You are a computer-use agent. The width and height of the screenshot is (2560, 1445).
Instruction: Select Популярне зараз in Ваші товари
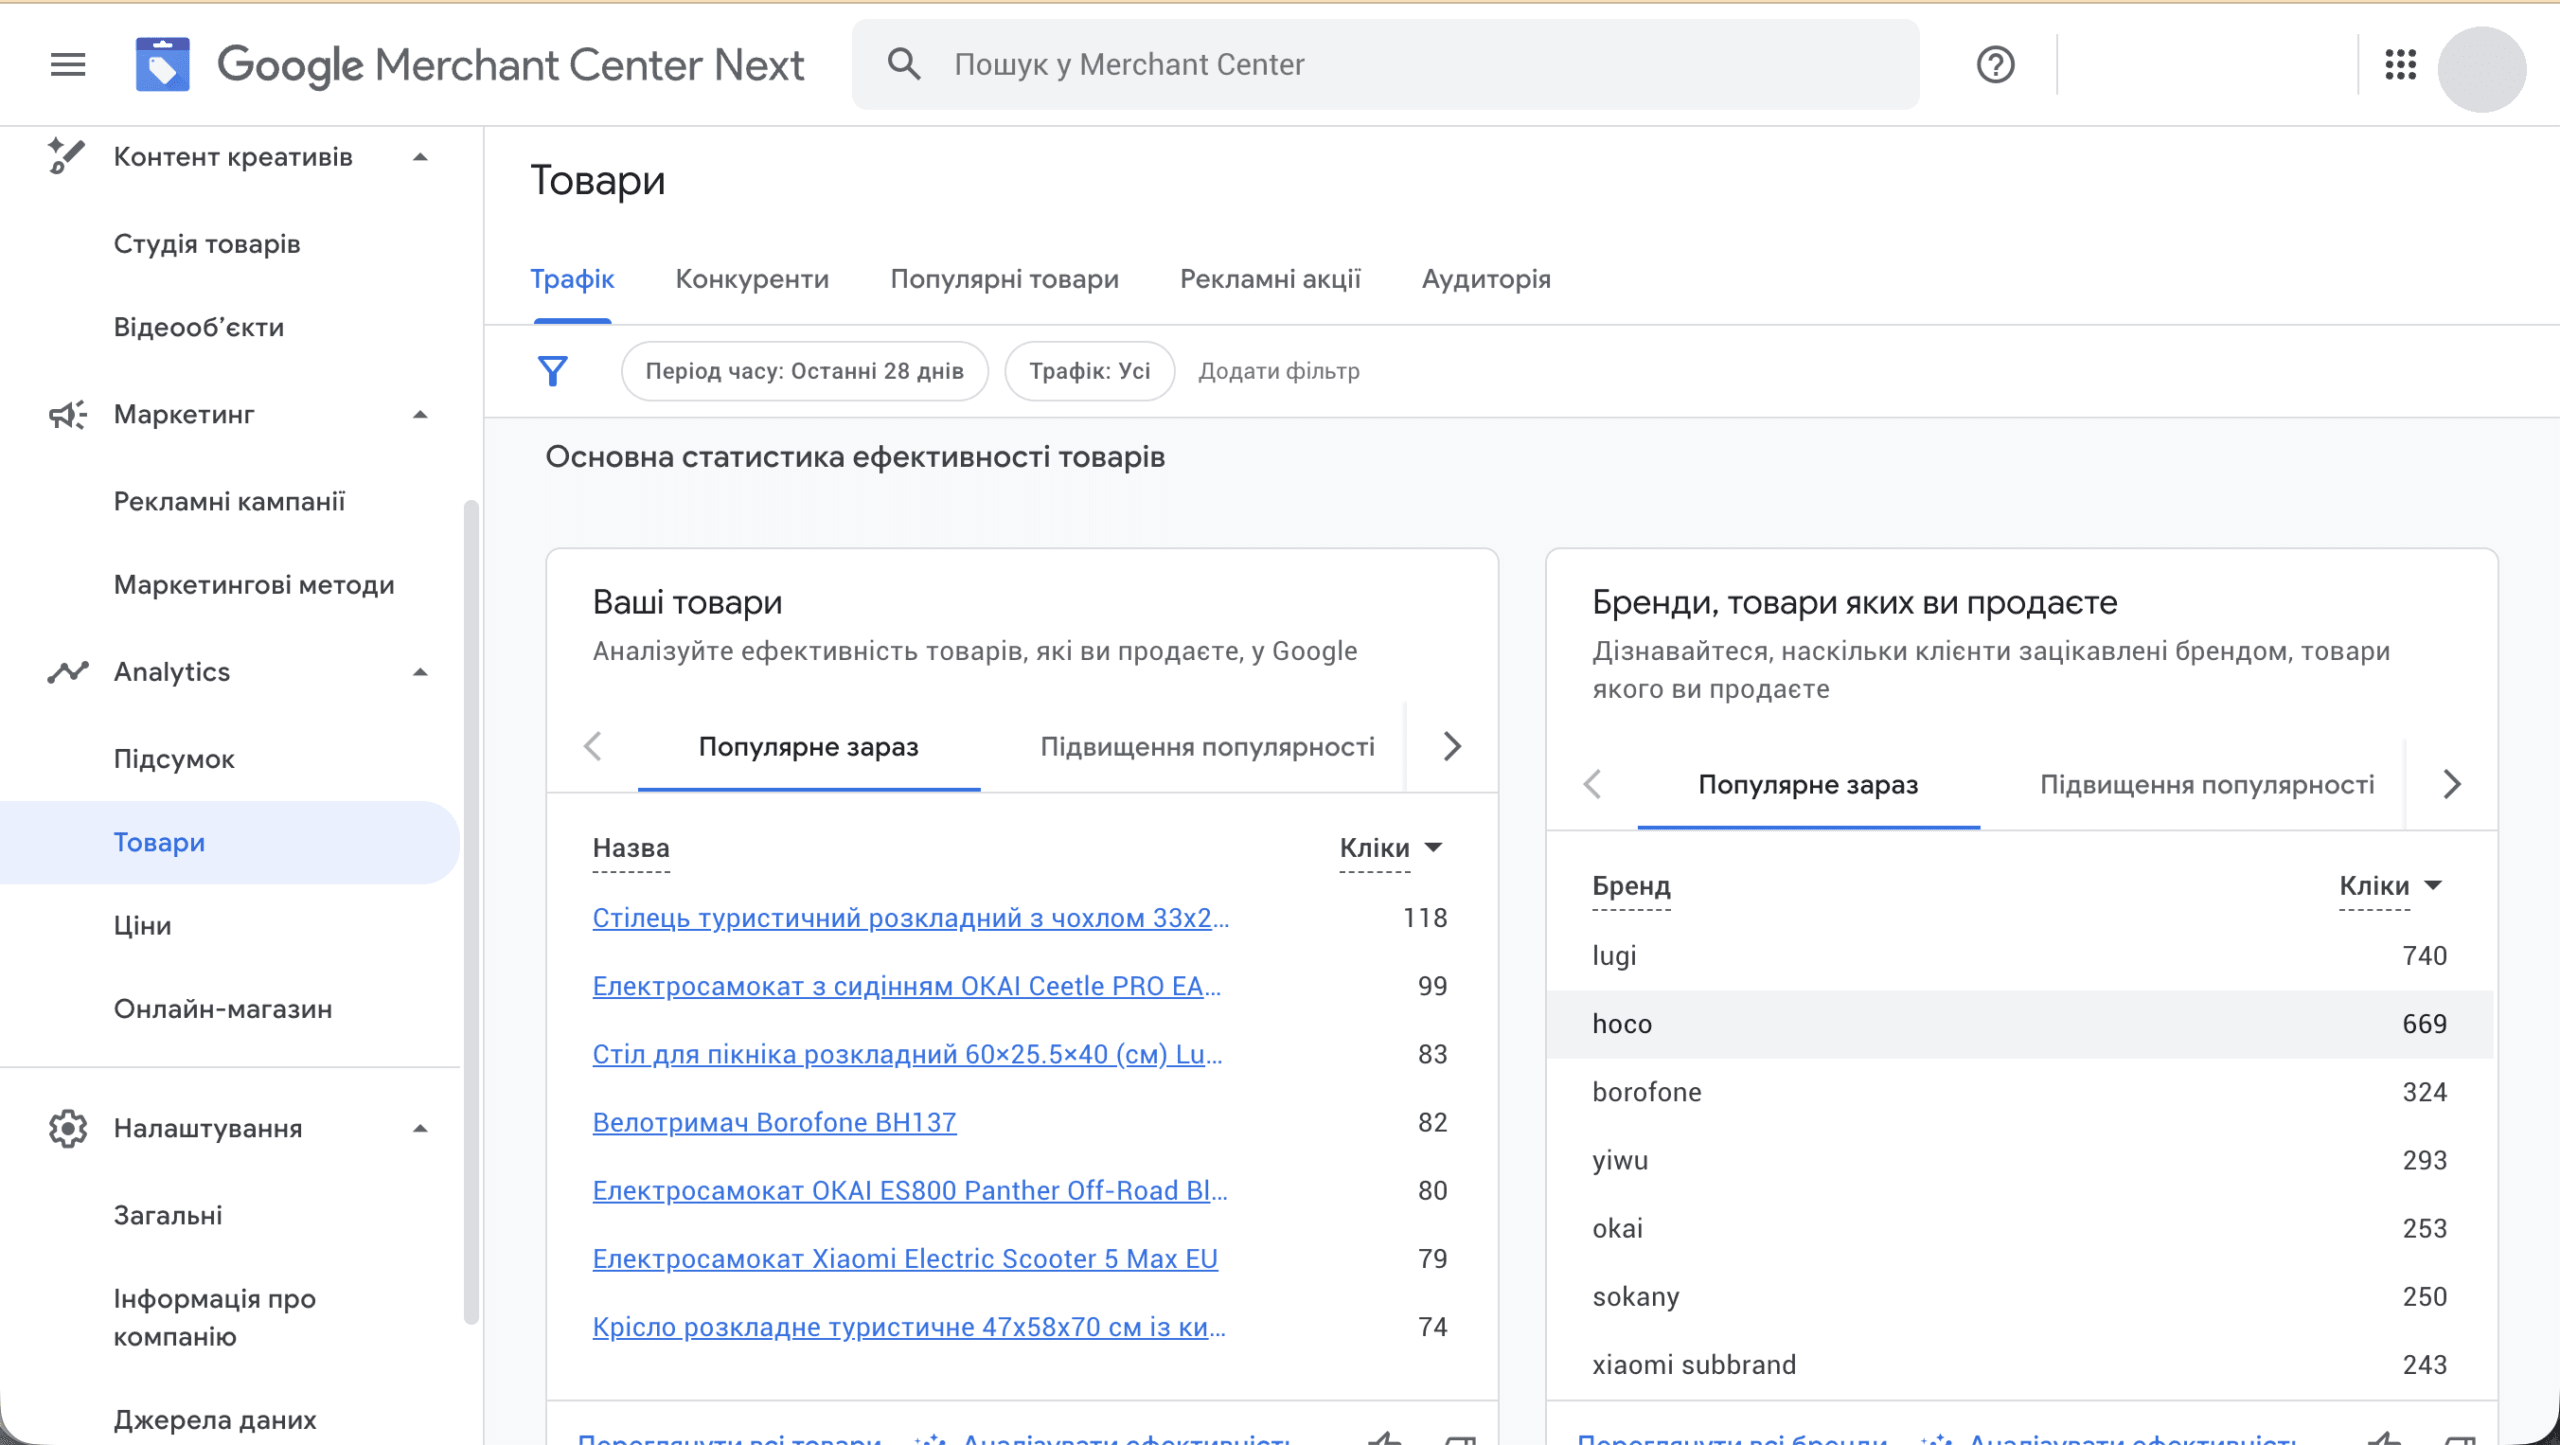pyautogui.click(x=808, y=747)
